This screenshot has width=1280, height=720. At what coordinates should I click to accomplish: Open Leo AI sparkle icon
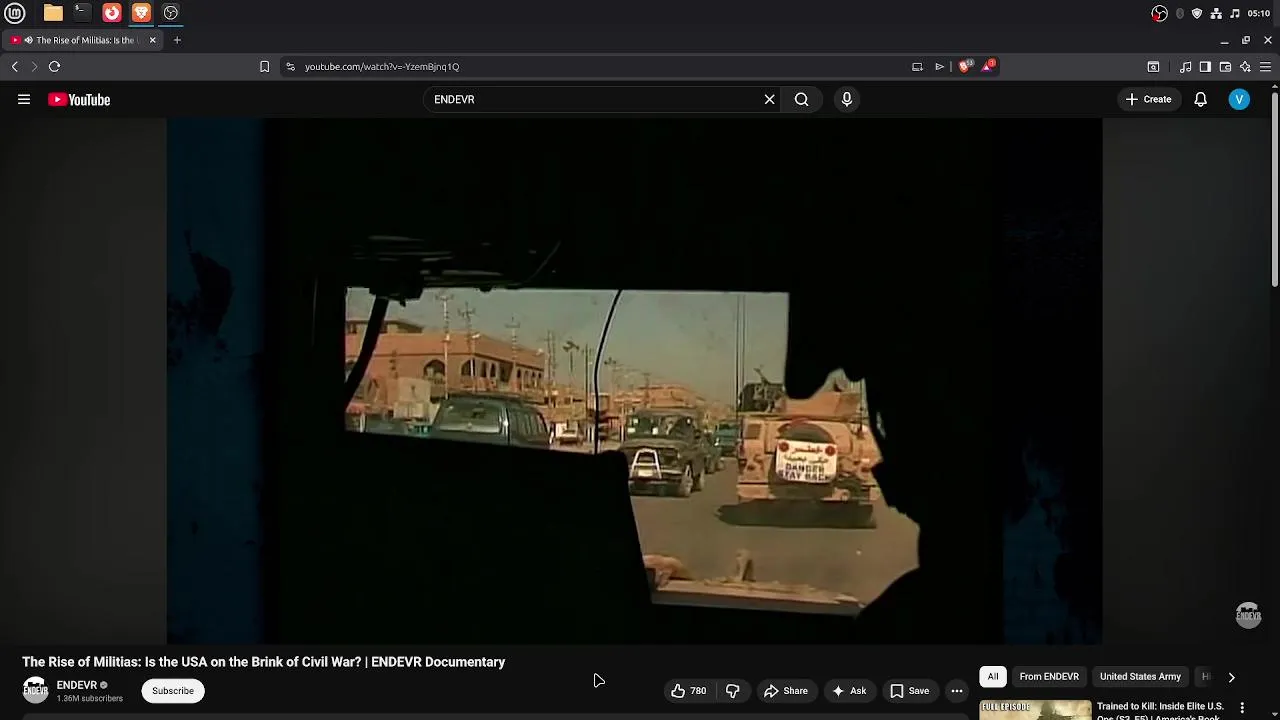pyautogui.click(x=1245, y=67)
